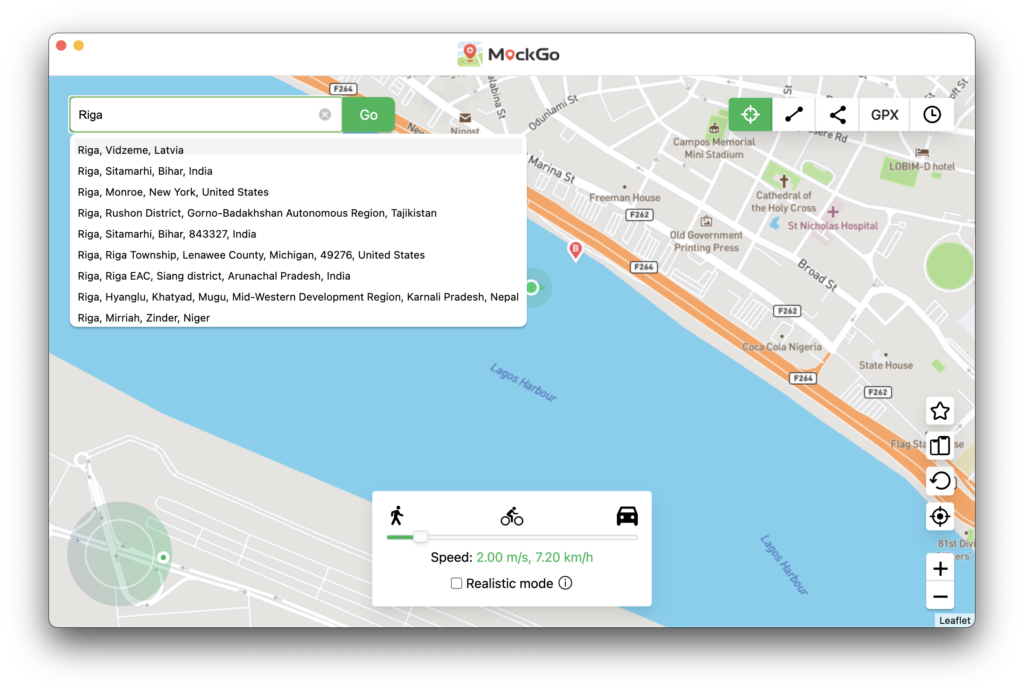The image size is (1024, 692).
Task: Open favorites star icon
Action: pos(940,411)
